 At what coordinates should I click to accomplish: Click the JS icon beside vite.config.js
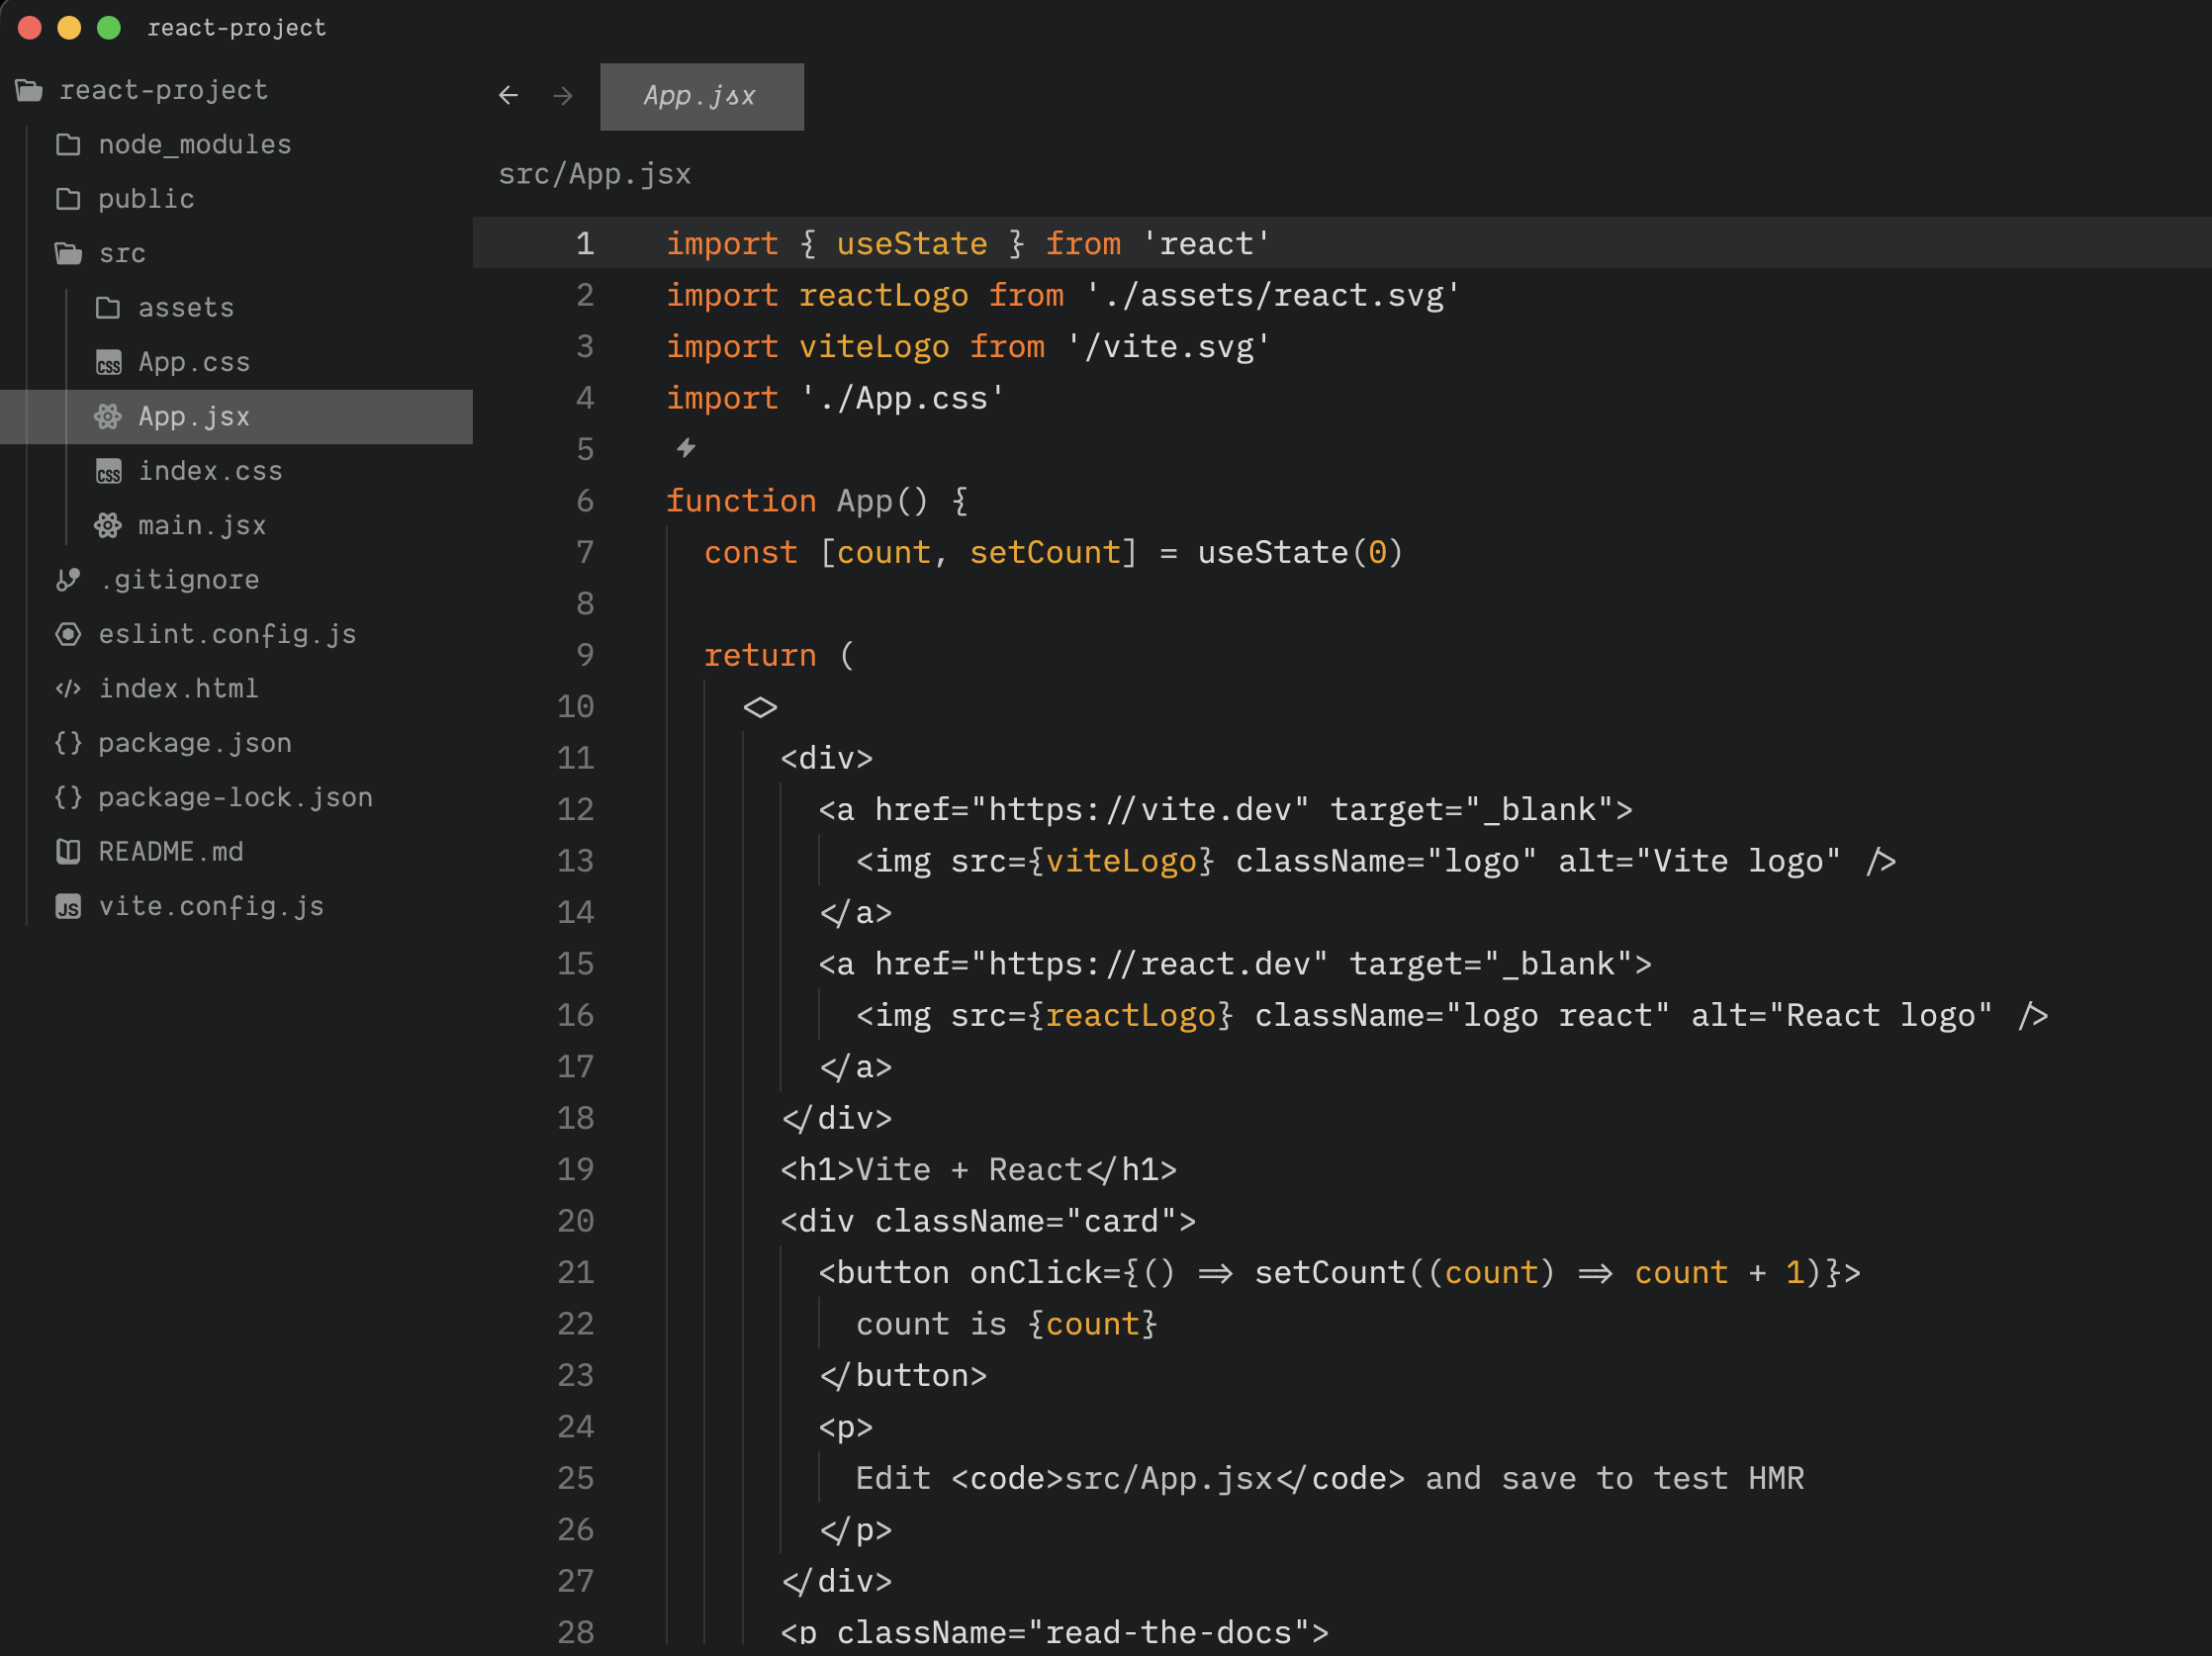(68, 906)
